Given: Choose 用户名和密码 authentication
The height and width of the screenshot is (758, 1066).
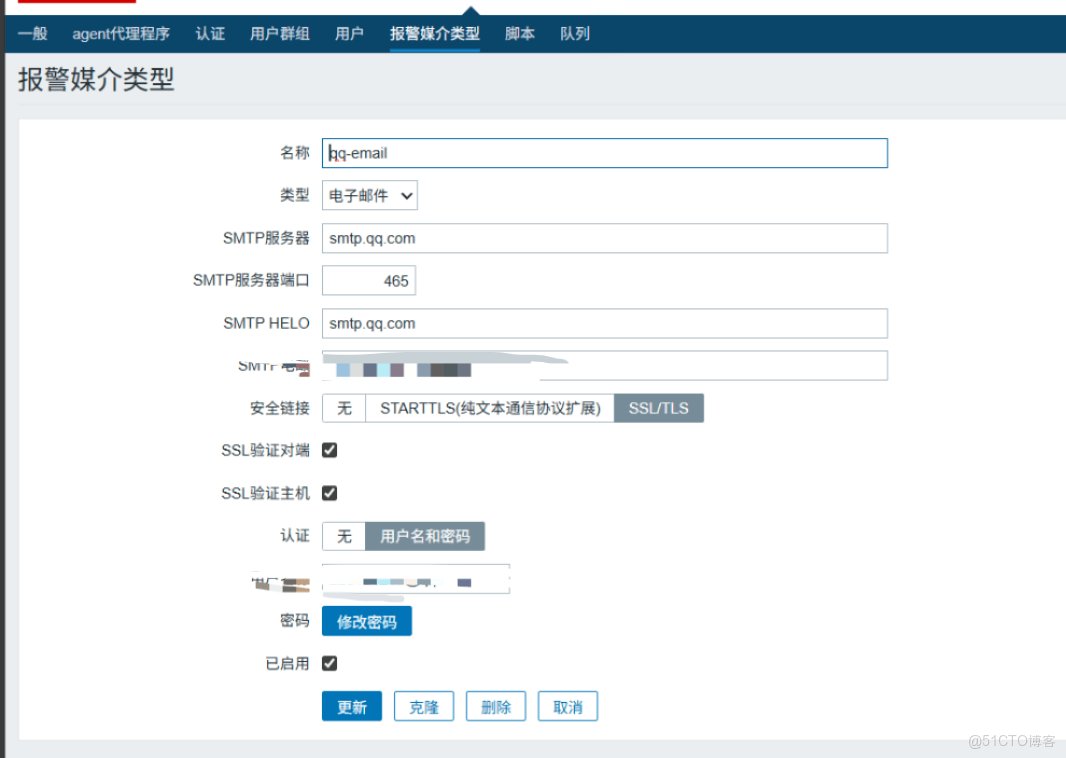Looking at the screenshot, I should 427,536.
